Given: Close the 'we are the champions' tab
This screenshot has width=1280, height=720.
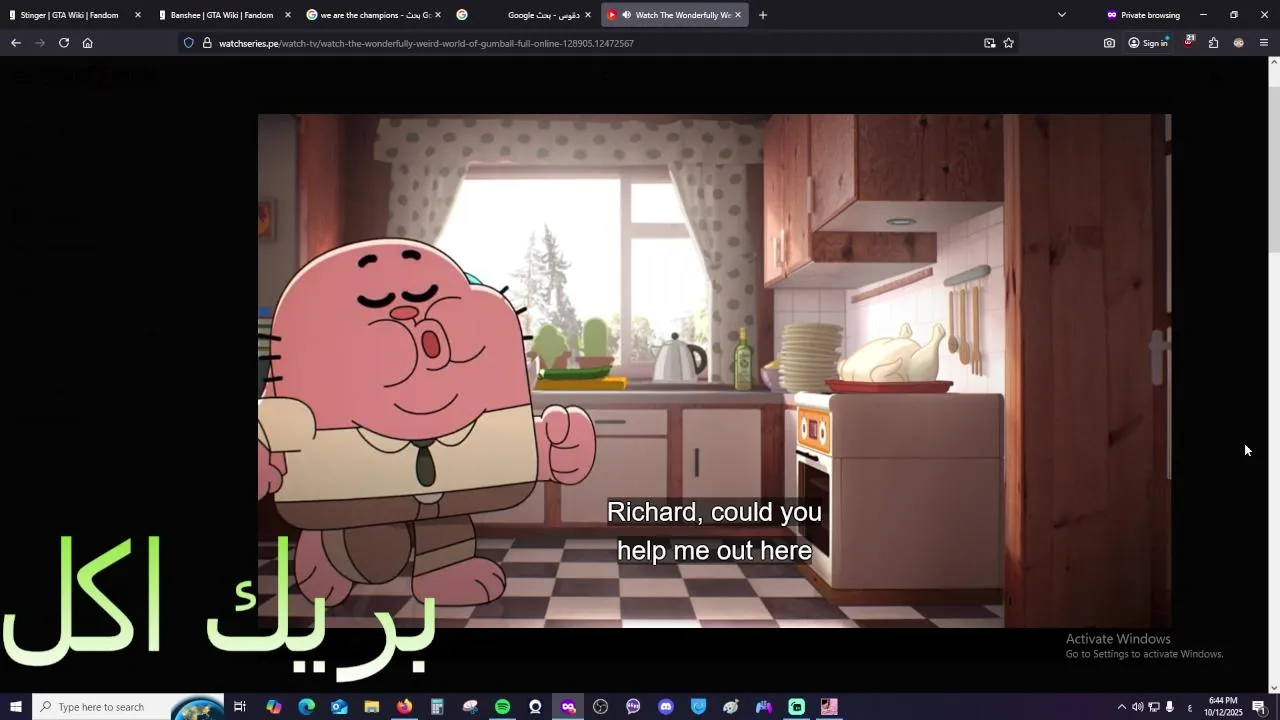Looking at the screenshot, I should [438, 15].
